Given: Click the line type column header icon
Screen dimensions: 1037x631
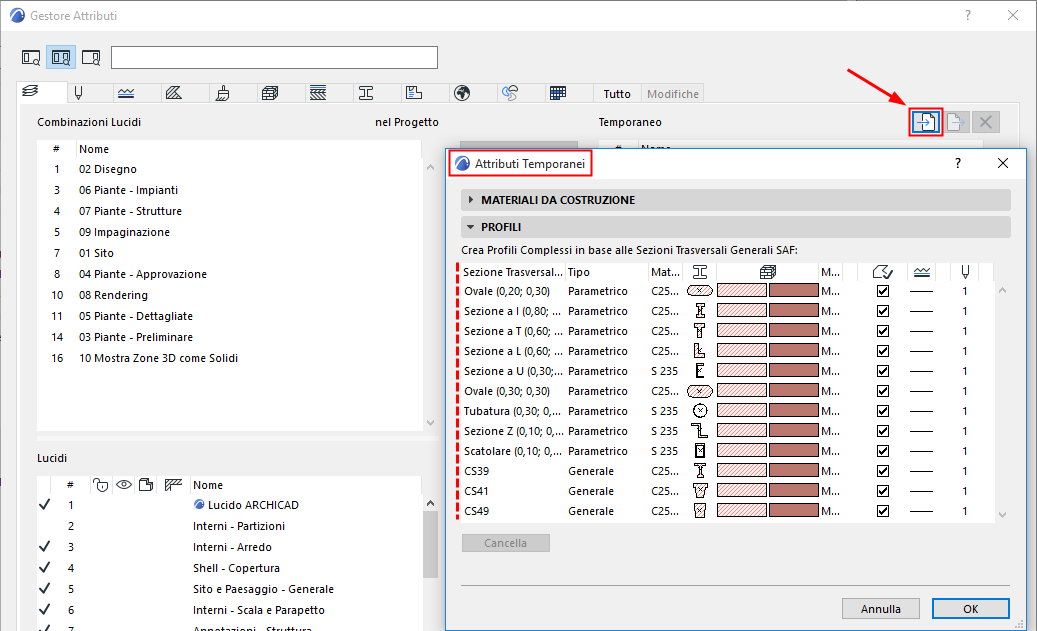Looking at the screenshot, I should click(x=922, y=272).
